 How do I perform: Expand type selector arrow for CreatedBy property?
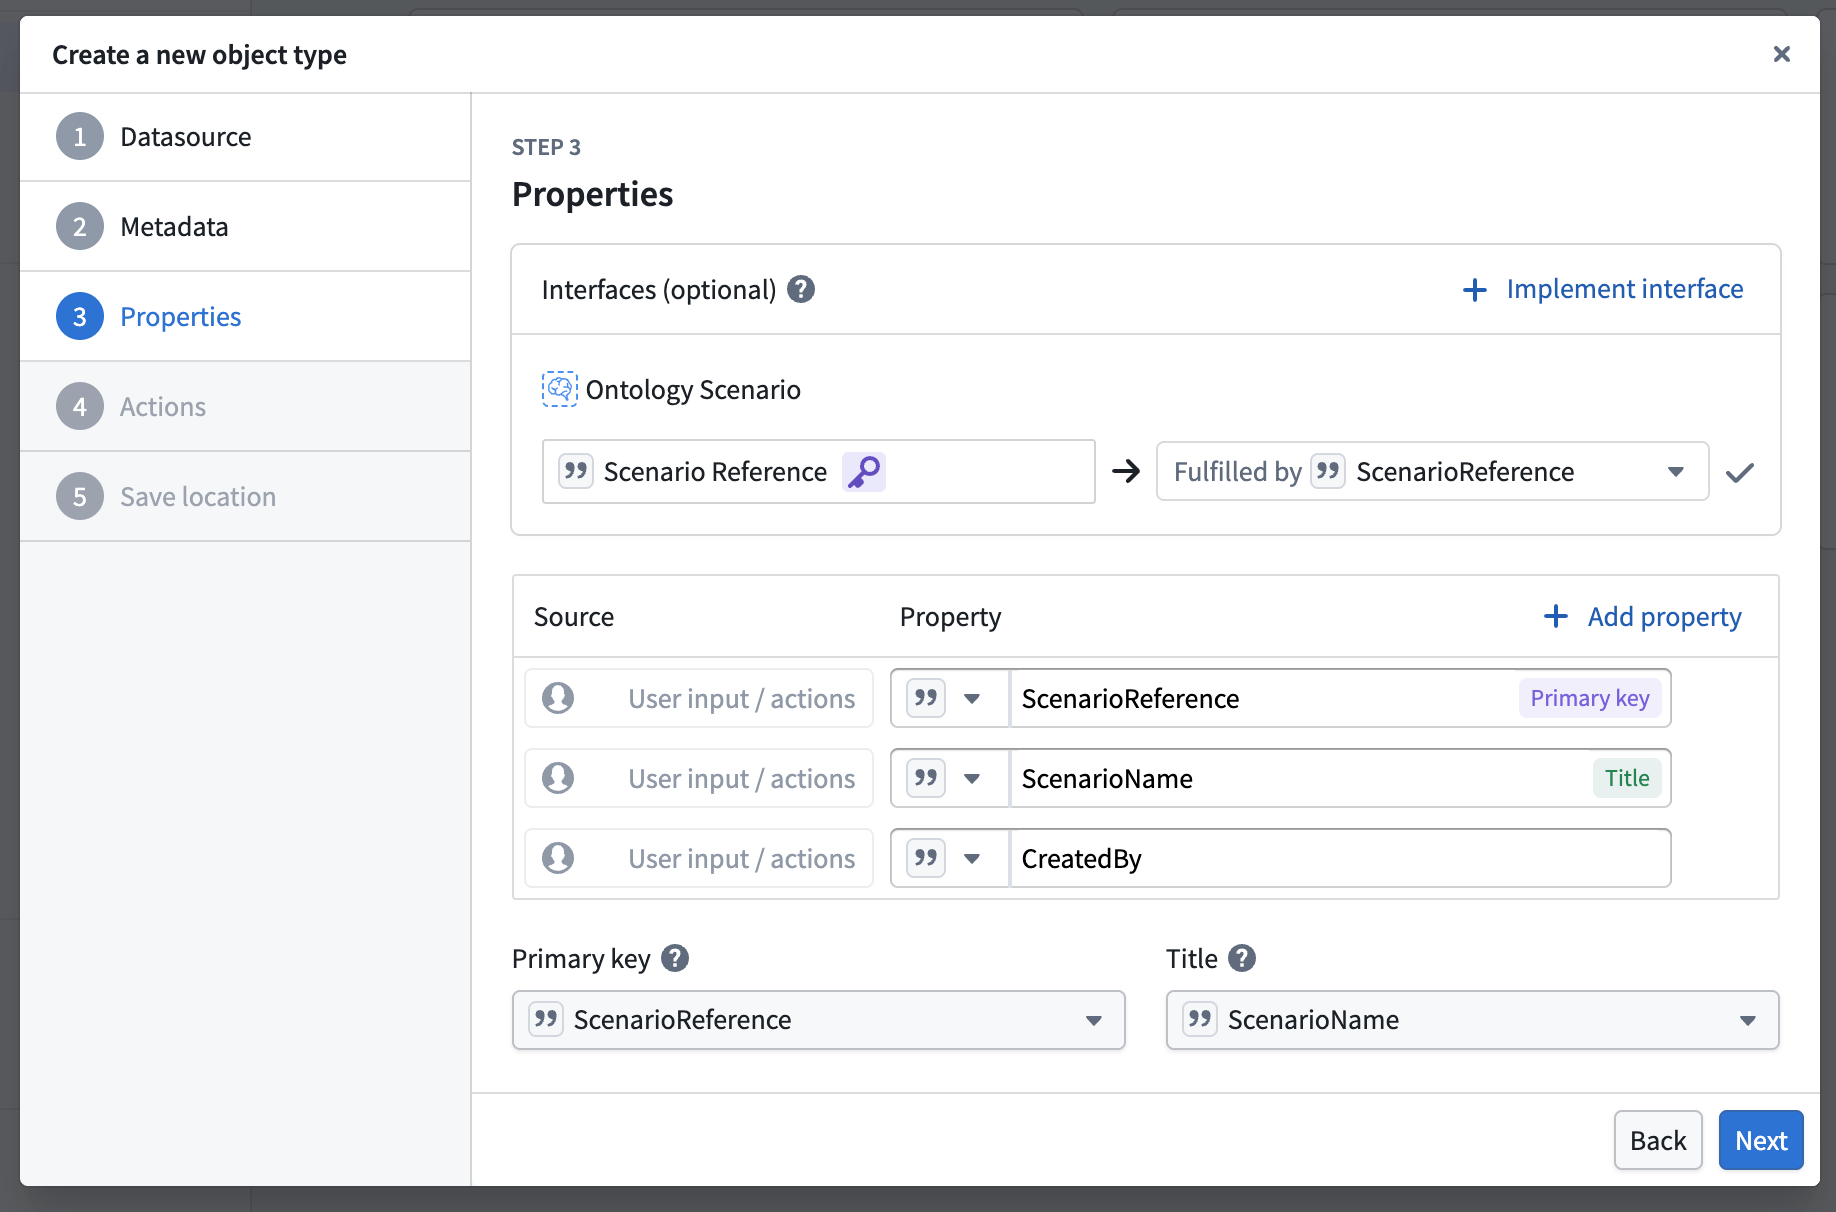tap(972, 858)
